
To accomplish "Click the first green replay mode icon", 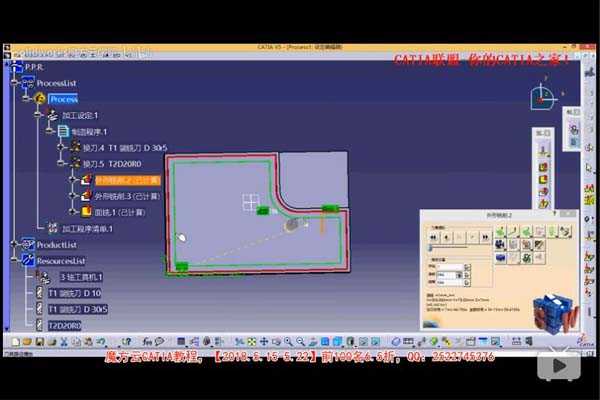I will point(501,231).
